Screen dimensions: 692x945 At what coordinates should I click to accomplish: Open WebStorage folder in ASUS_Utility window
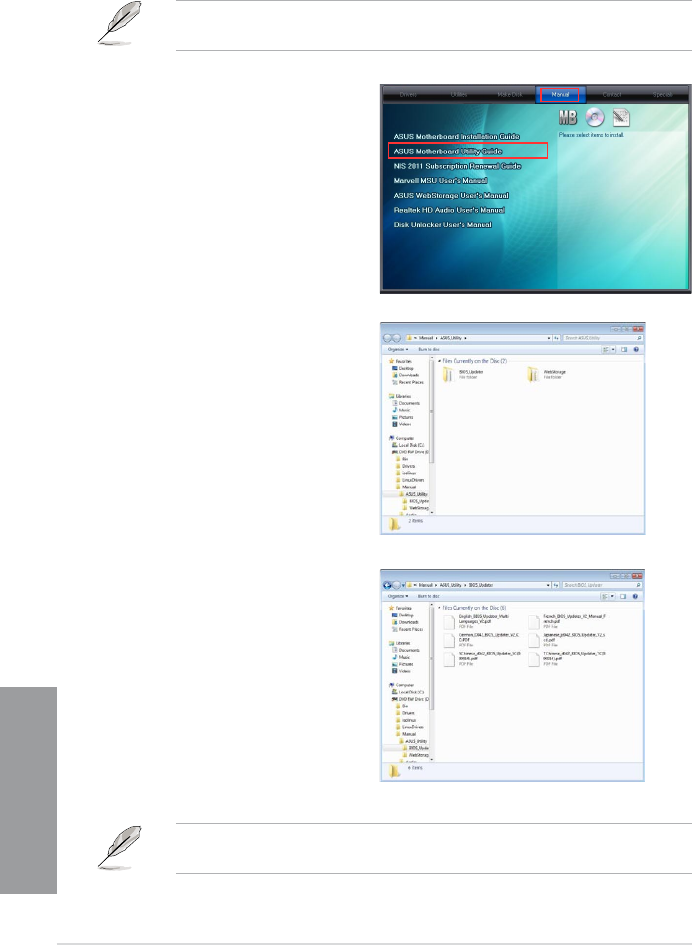pyautogui.click(x=547, y=374)
